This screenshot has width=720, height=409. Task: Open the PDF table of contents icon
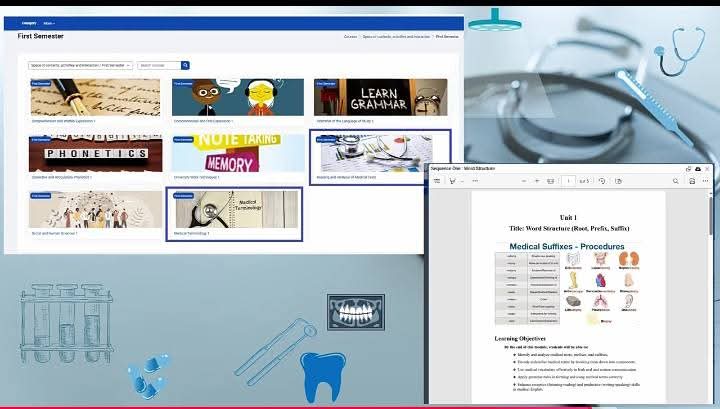437,181
